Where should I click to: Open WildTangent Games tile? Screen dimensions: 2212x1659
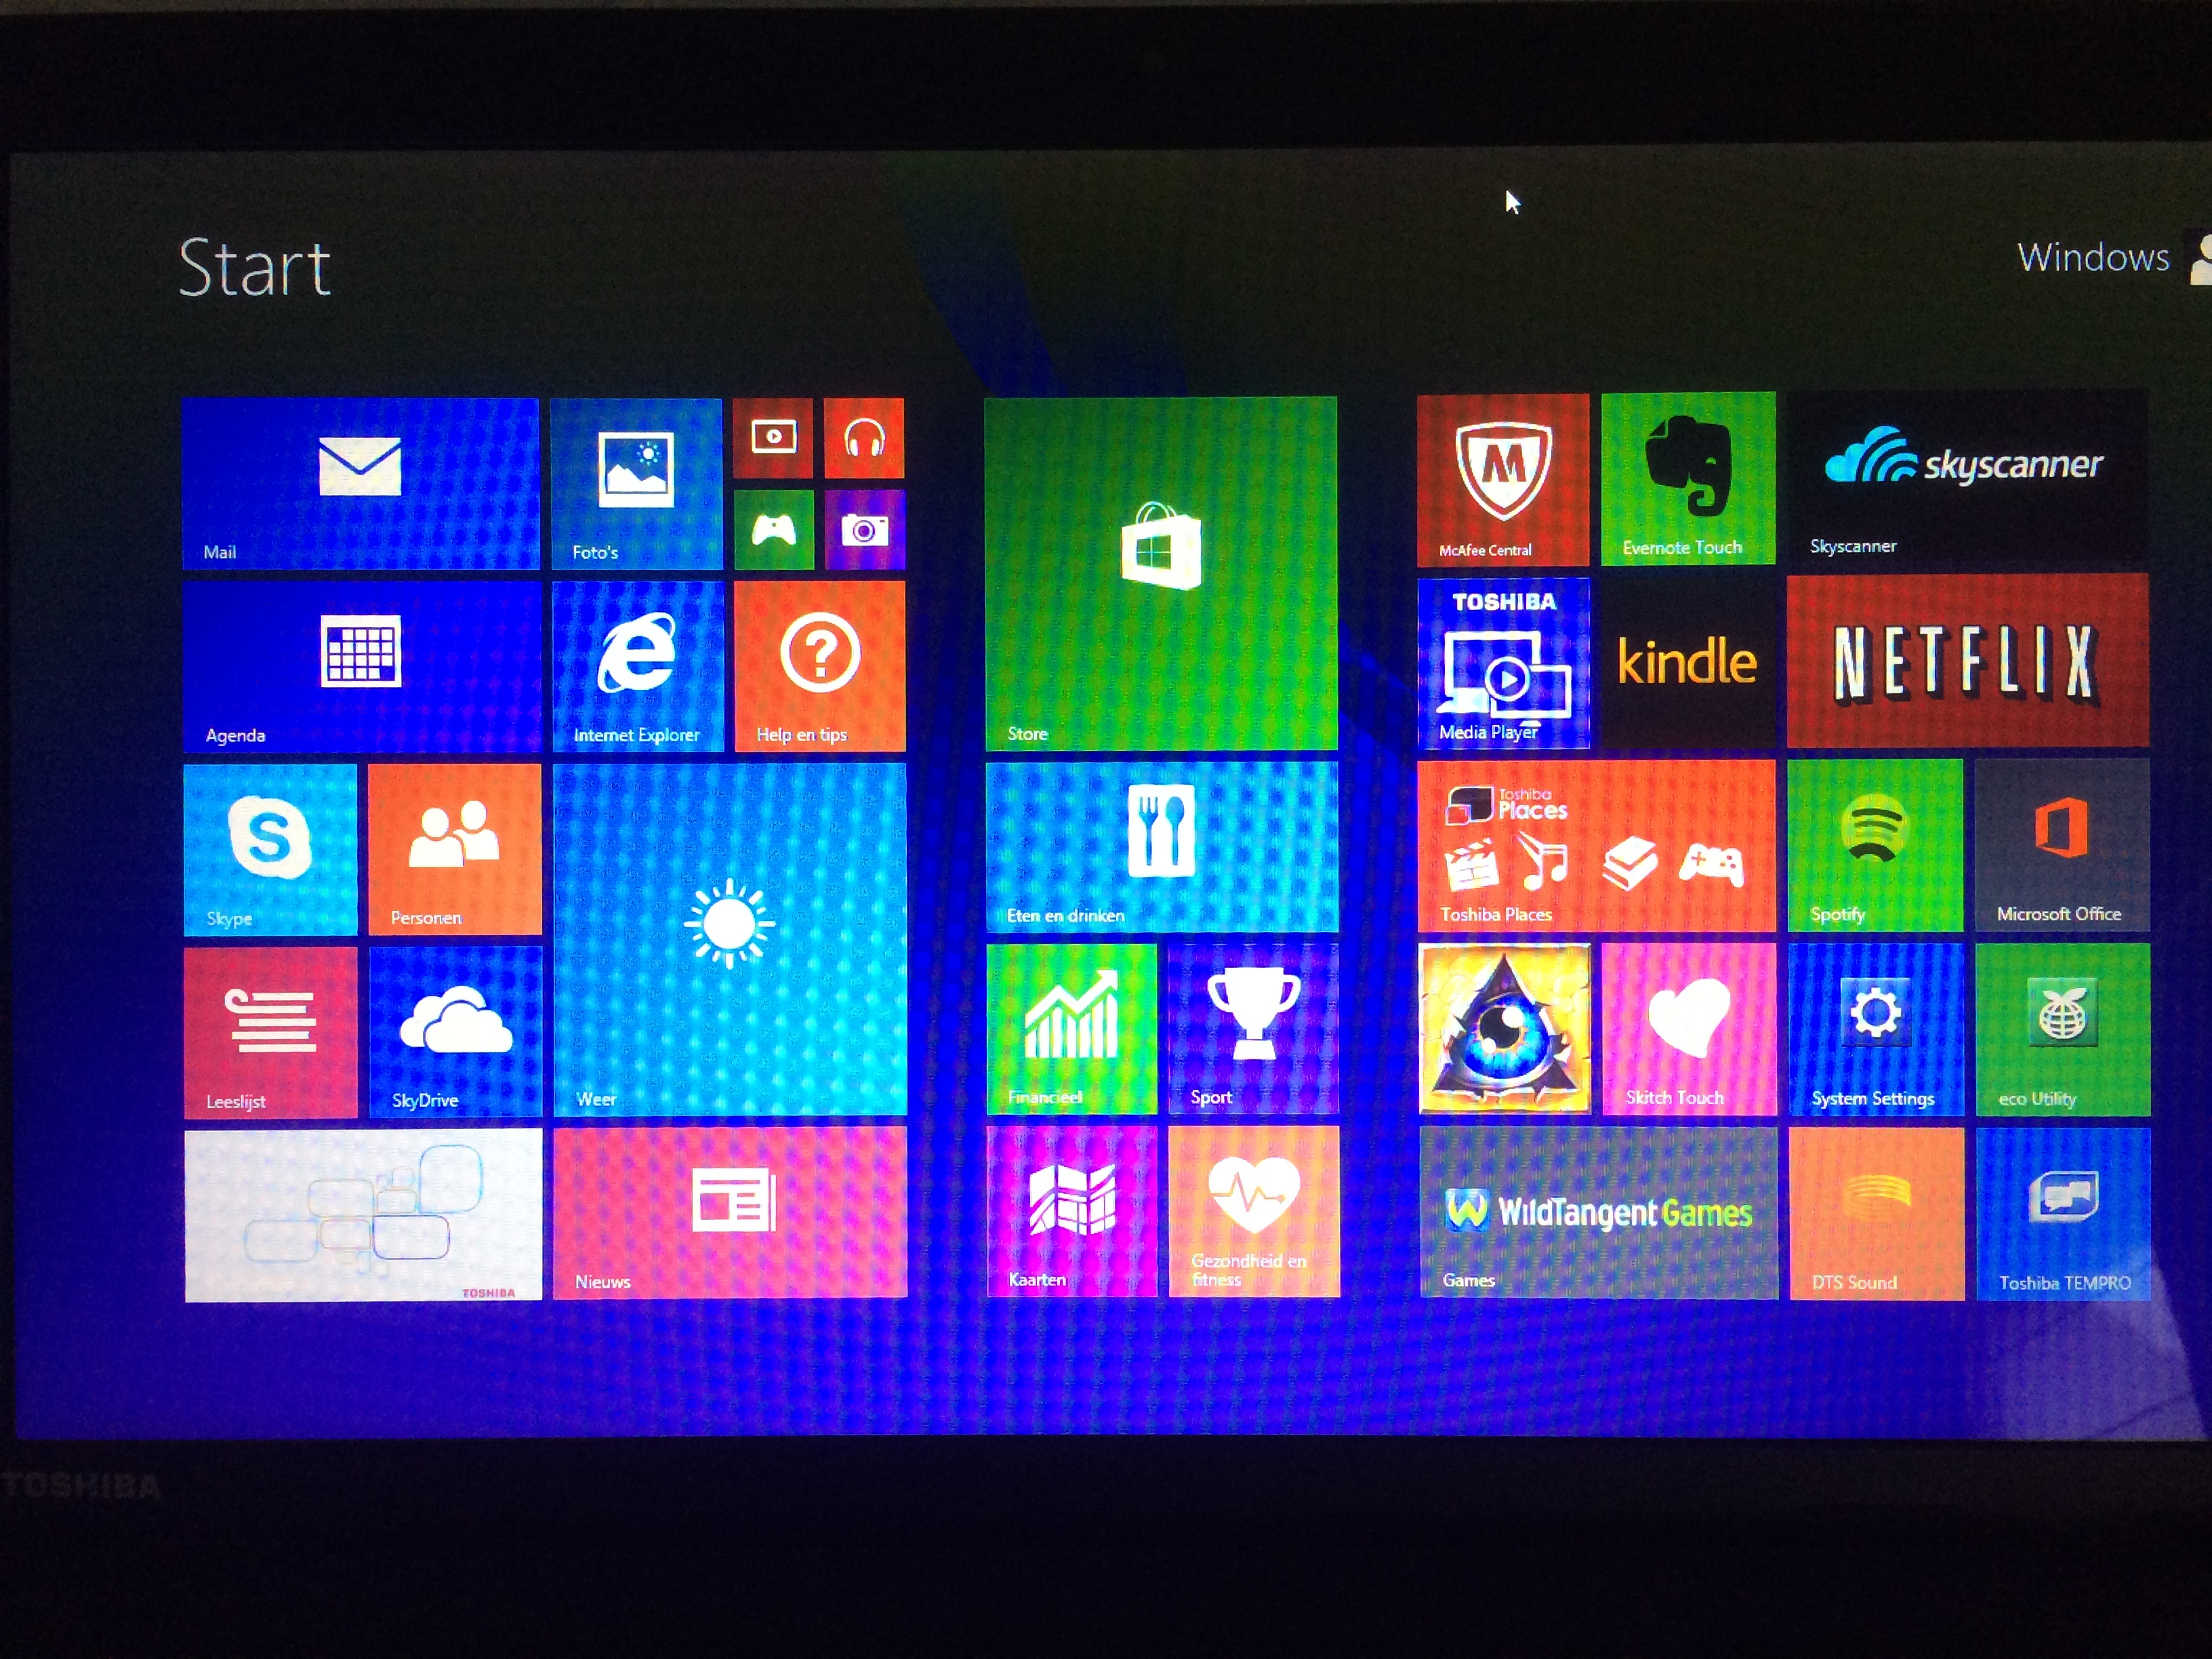[1598, 1214]
